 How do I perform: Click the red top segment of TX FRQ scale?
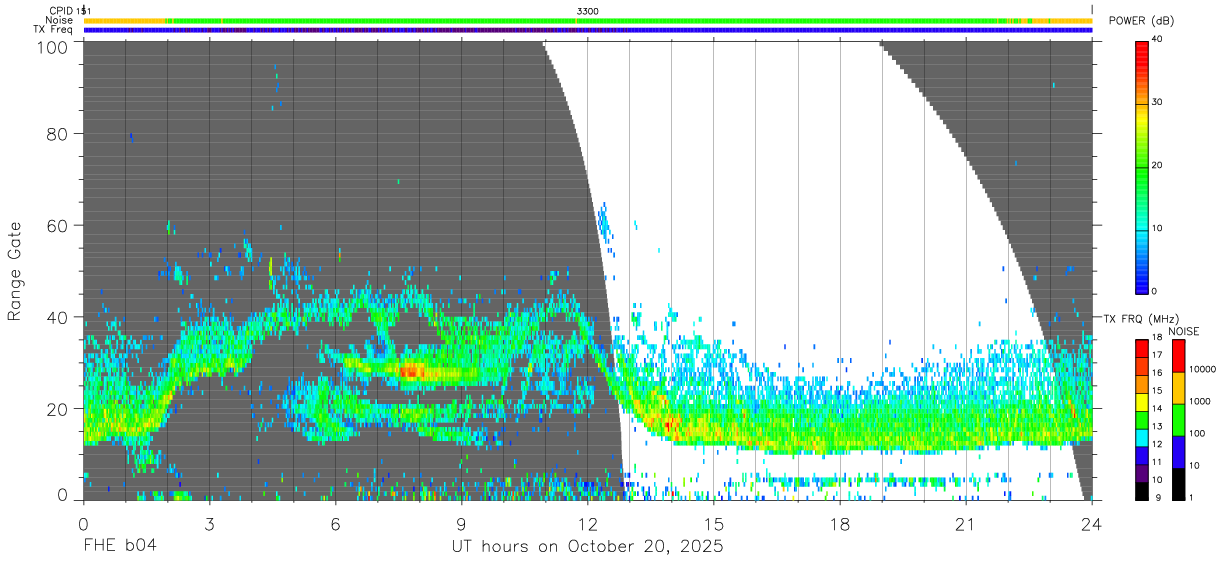coord(1141,347)
